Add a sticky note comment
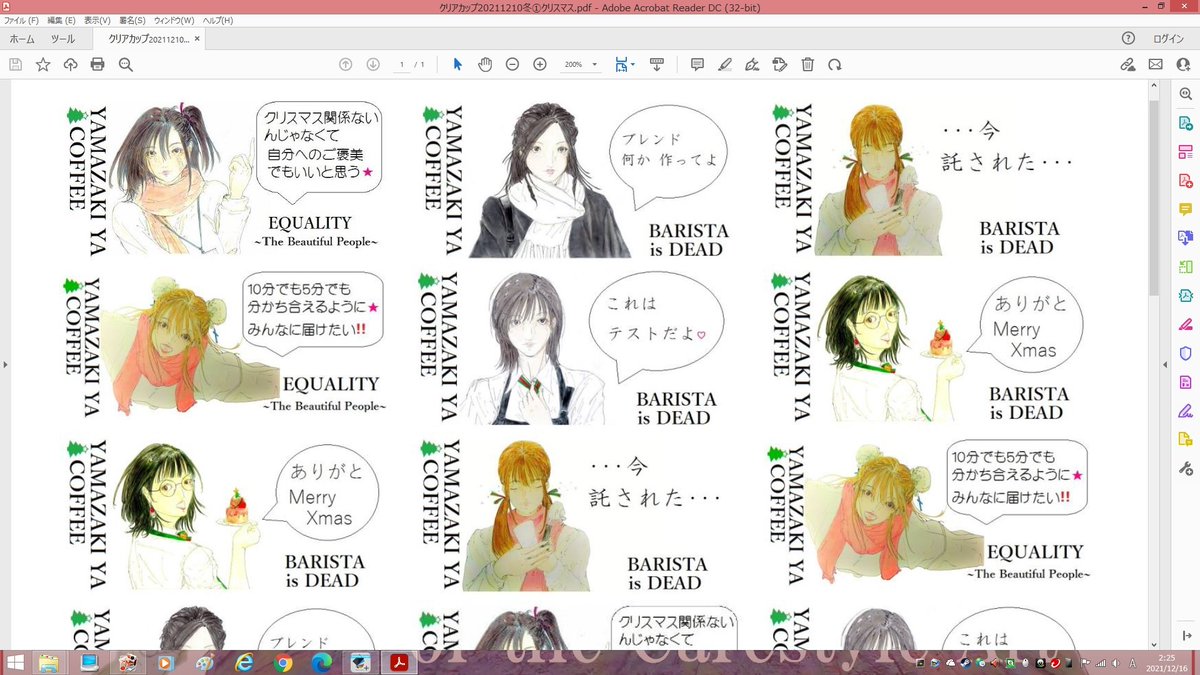Screen dimensions: 1200x675 pos(697,64)
